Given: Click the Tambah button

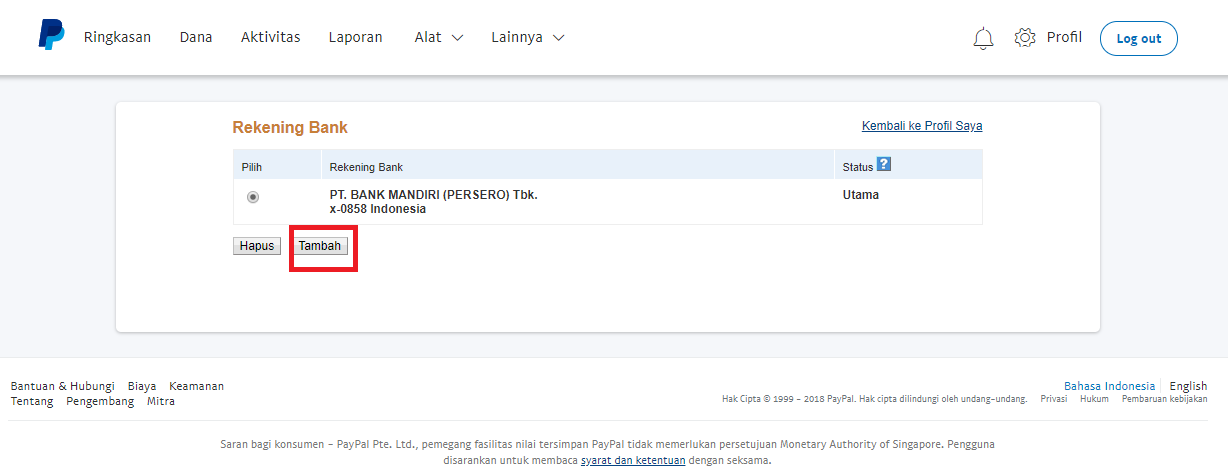Looking at the screenshot, I should [x=320, y=246].
